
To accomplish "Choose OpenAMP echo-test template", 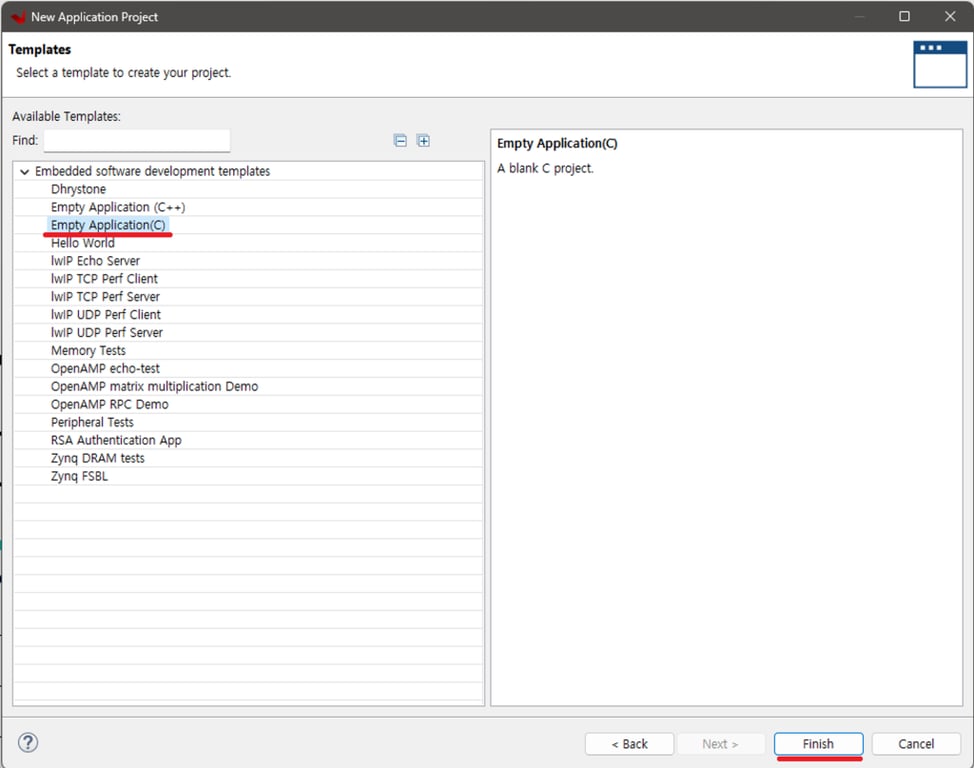I will [105, 368].
